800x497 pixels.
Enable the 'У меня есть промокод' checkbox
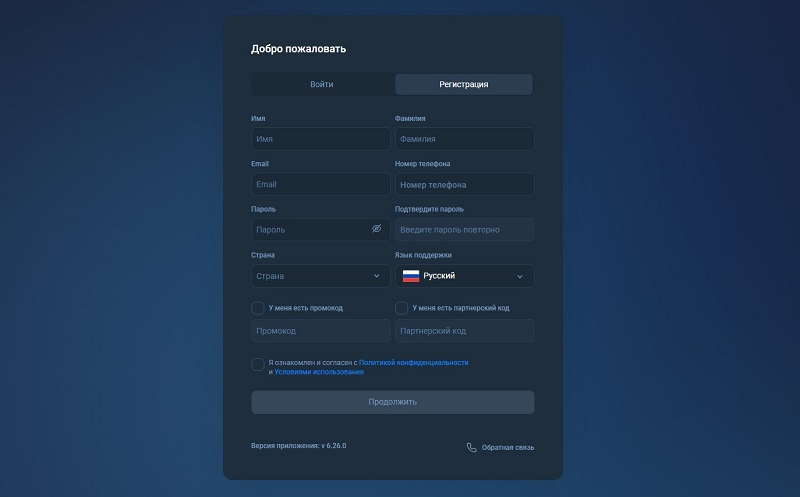[x=258, y=308]
